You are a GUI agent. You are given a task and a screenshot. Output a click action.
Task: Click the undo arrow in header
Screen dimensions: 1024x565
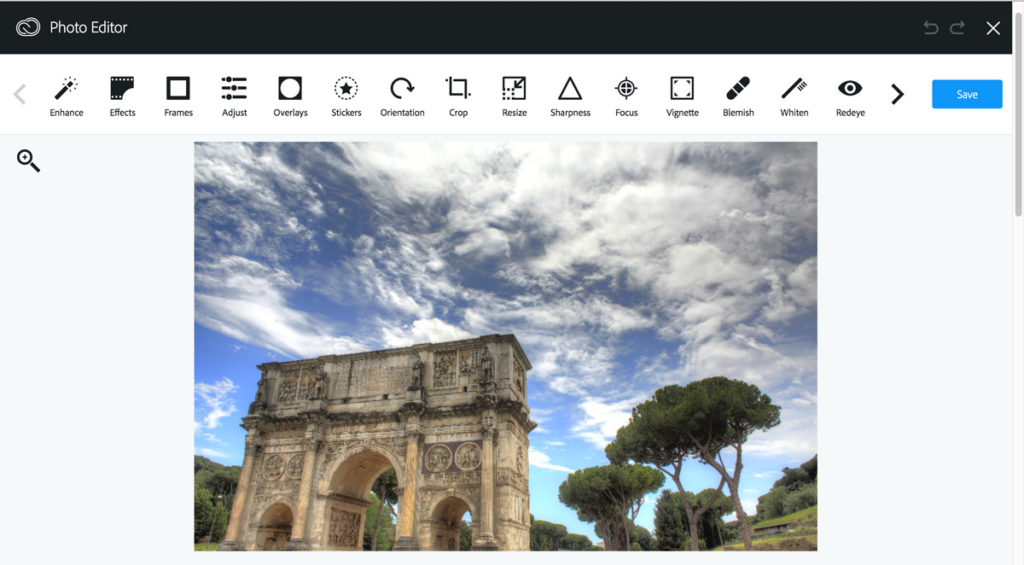point(931,28)
